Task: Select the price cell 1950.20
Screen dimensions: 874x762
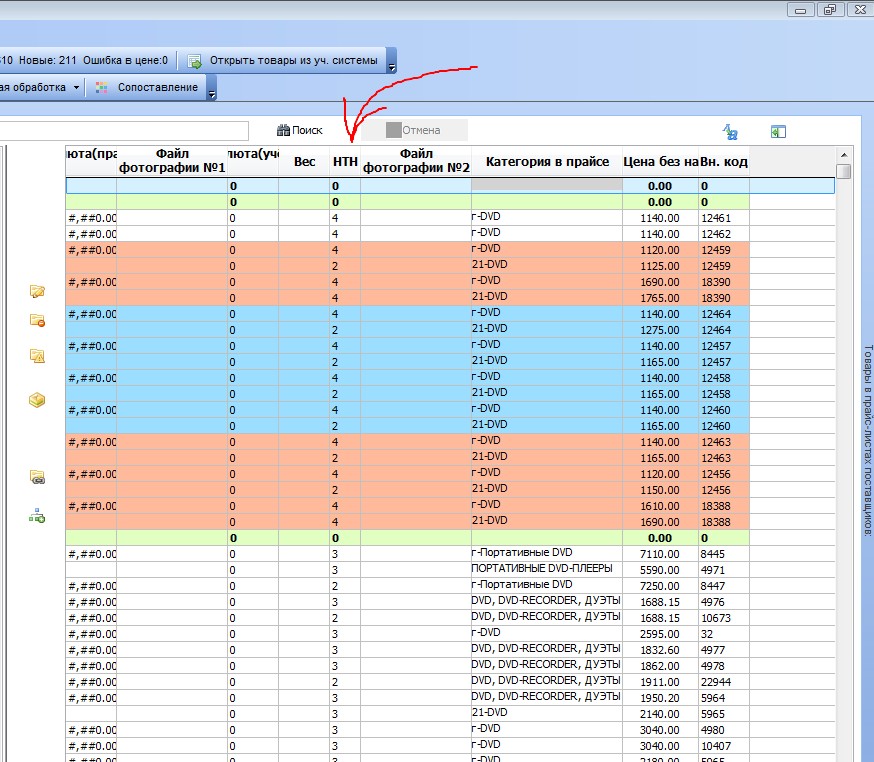Action: tap(661, 698)
